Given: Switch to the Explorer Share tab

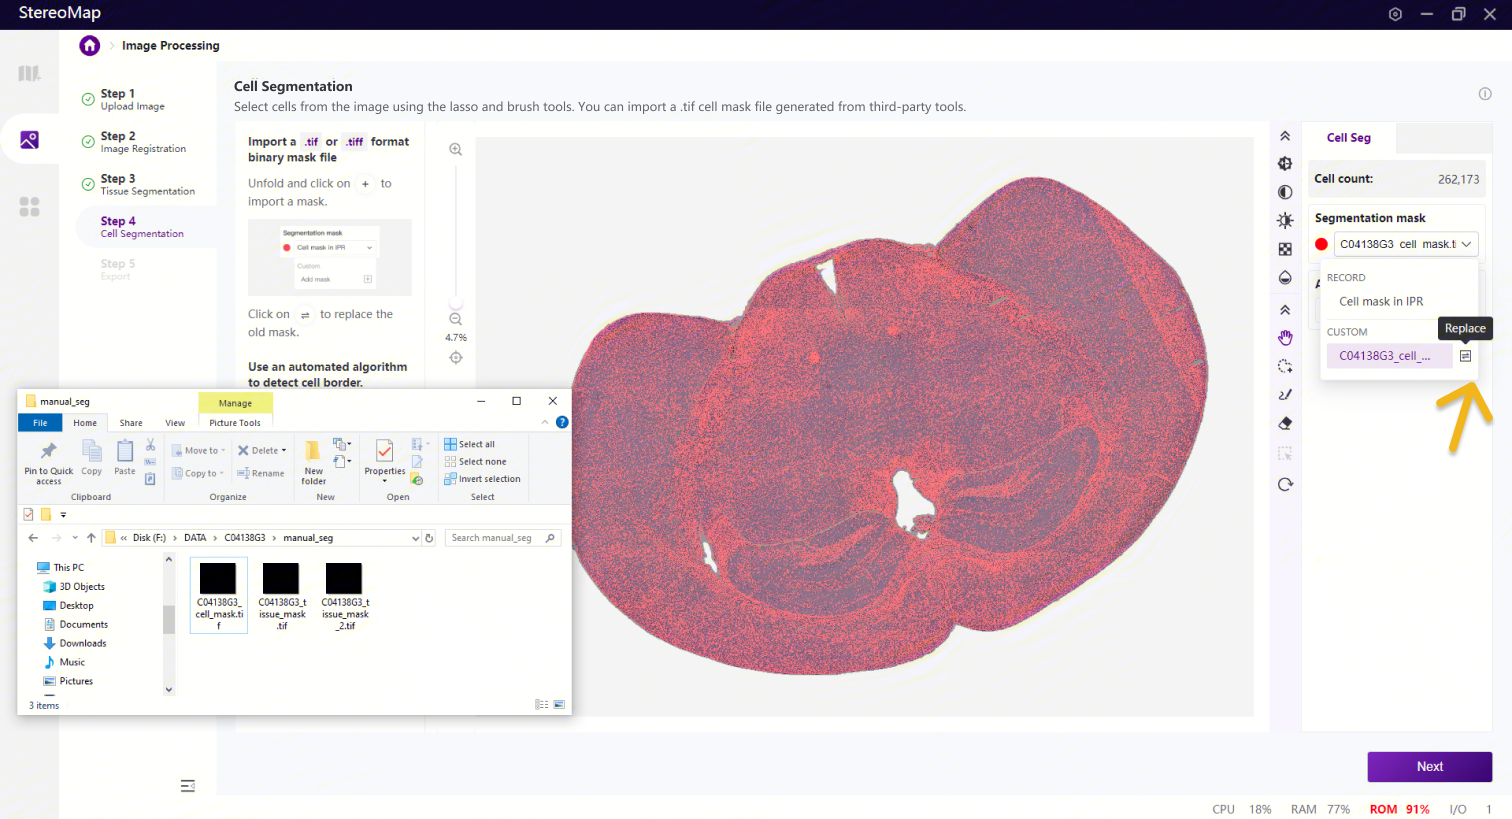Looking at the screenshot, I should tap(131, 423).
